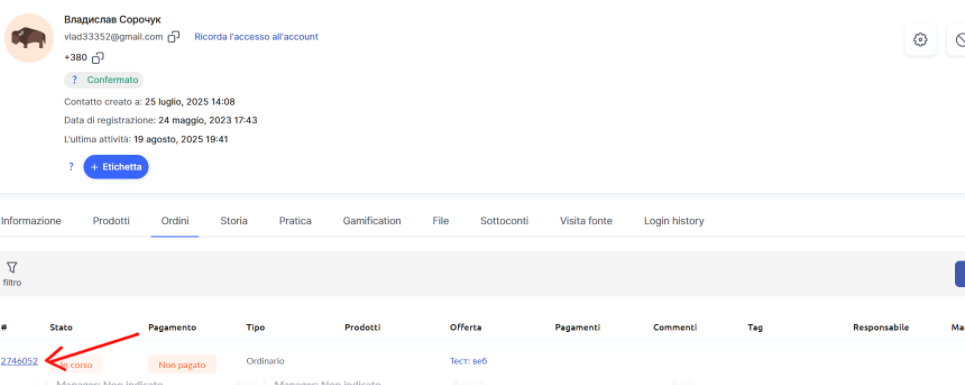The image size is (965, 385).
Task: Open the funnel filtro icon
Action: pos(12,268)
